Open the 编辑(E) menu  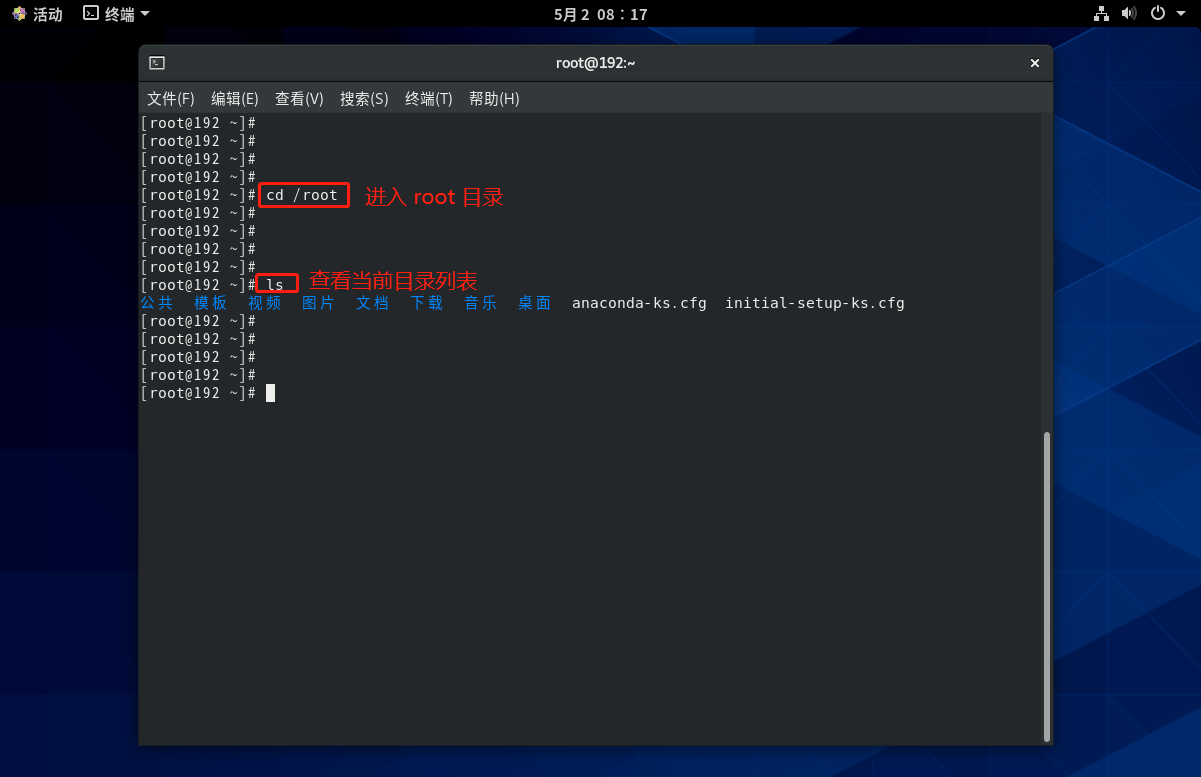click(x=235, y=99)
